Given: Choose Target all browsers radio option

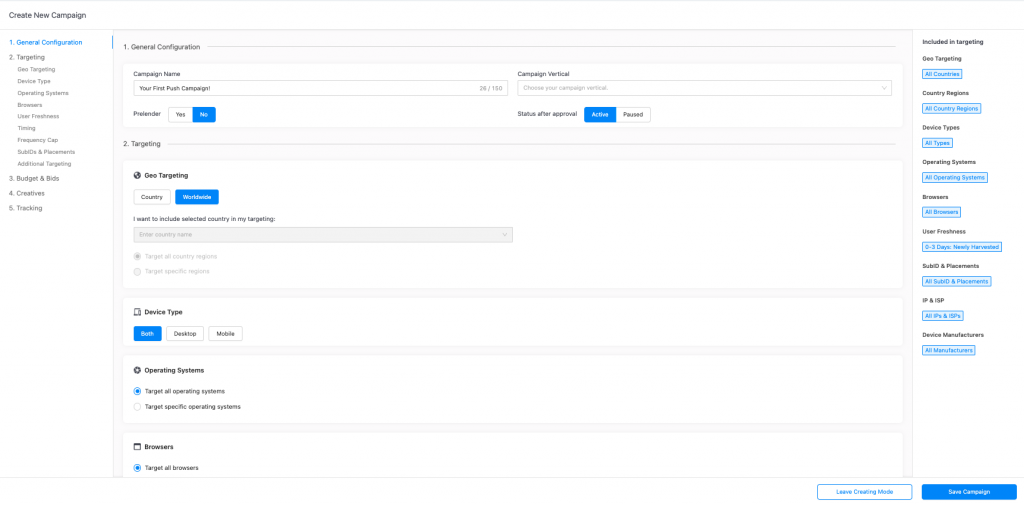Looking at the screenshot, I should pyautogui.click(x=138, y=468).
